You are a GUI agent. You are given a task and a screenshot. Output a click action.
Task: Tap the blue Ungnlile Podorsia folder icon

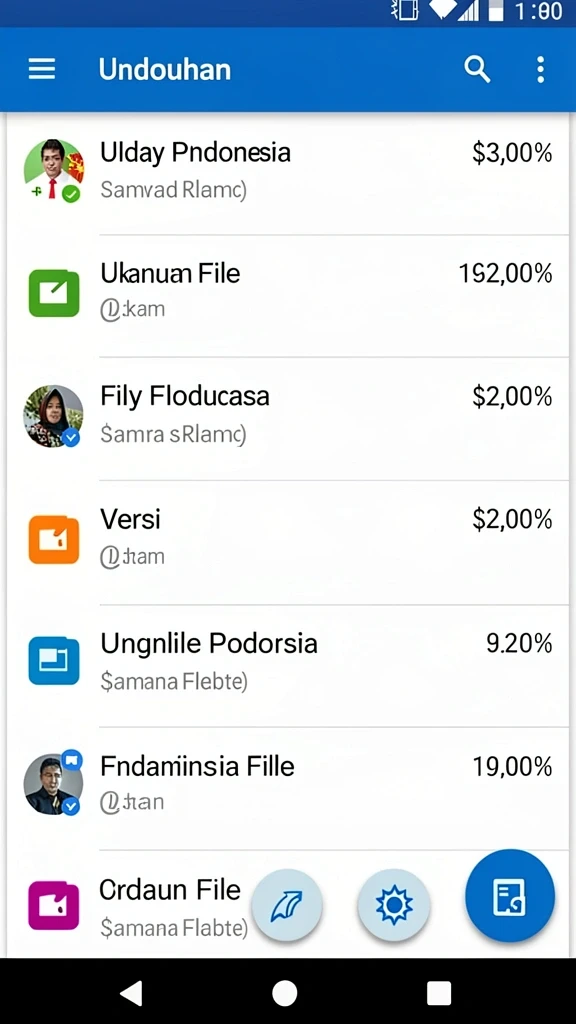[x=54, y=661]
